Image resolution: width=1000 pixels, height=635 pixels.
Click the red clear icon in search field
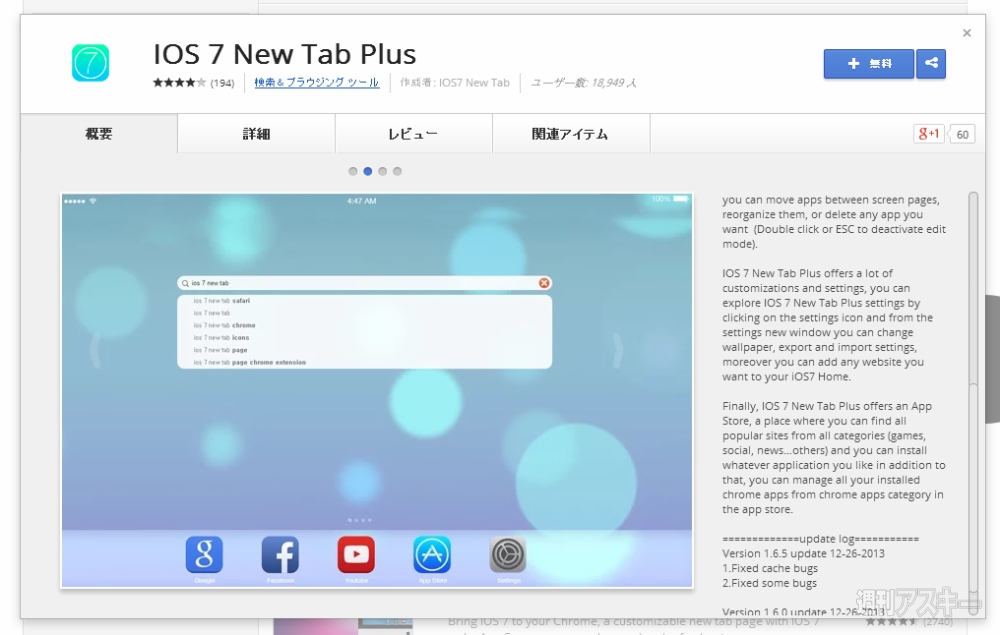544,283
